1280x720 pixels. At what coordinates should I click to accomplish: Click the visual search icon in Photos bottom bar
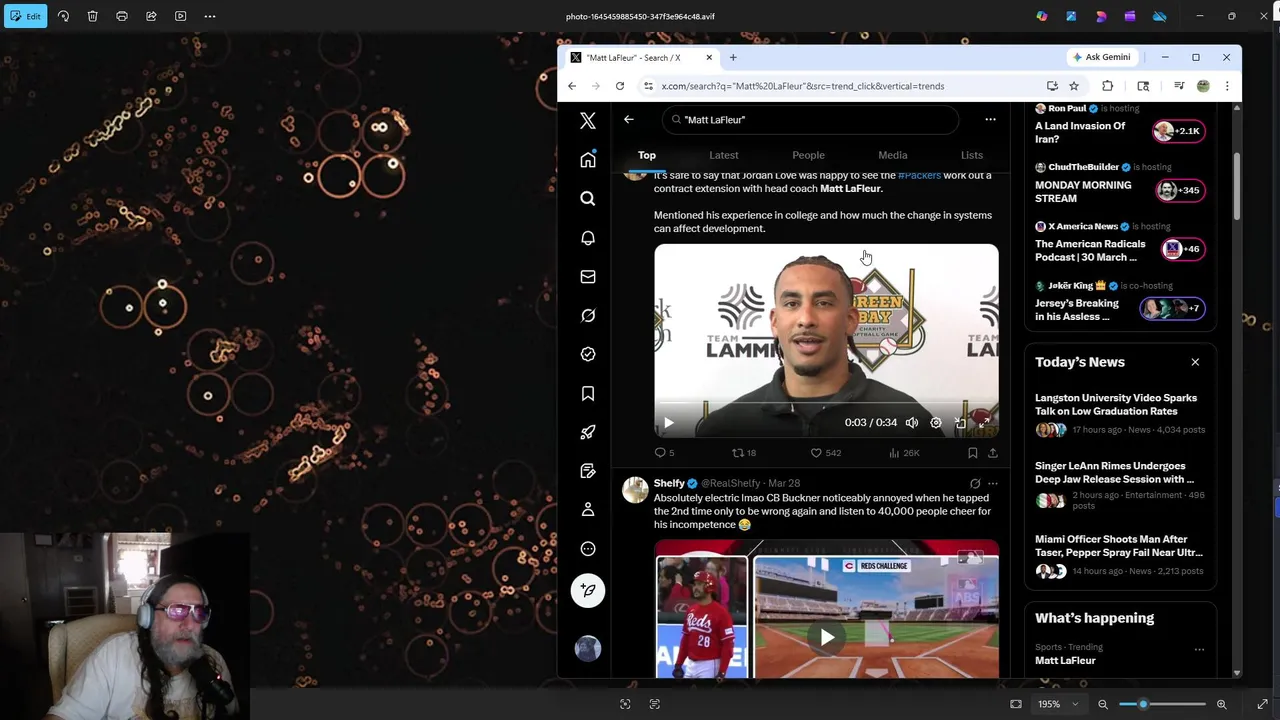tap(625, 704)
